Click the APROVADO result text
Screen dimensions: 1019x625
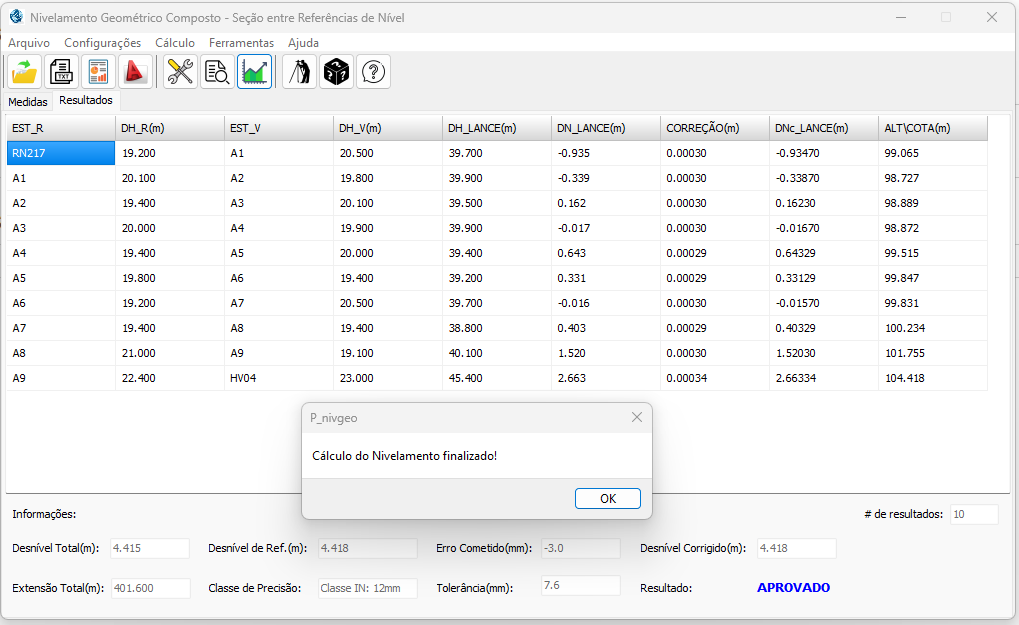[793, 587]
